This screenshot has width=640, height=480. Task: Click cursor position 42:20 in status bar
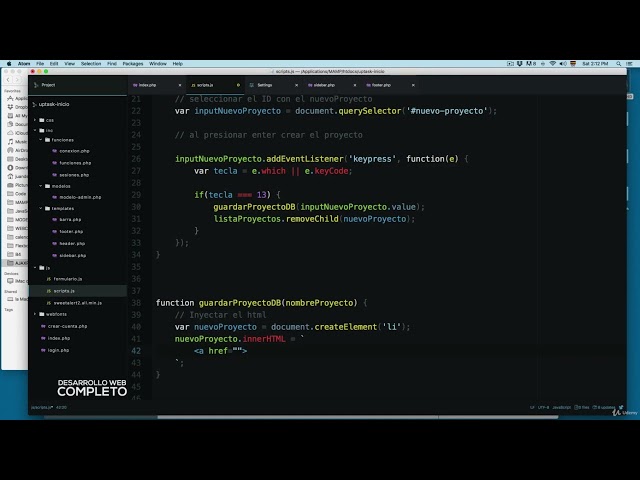61,407
